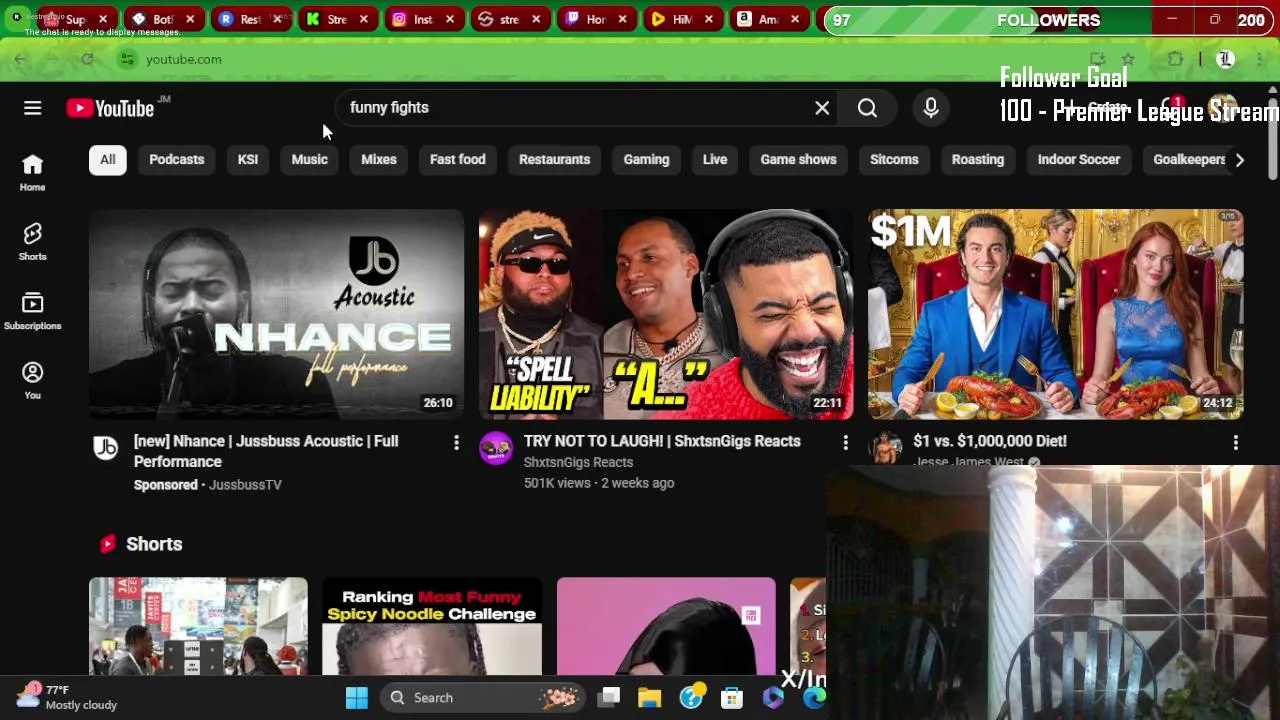Filter results by Live chip

(x=714, y=160)
